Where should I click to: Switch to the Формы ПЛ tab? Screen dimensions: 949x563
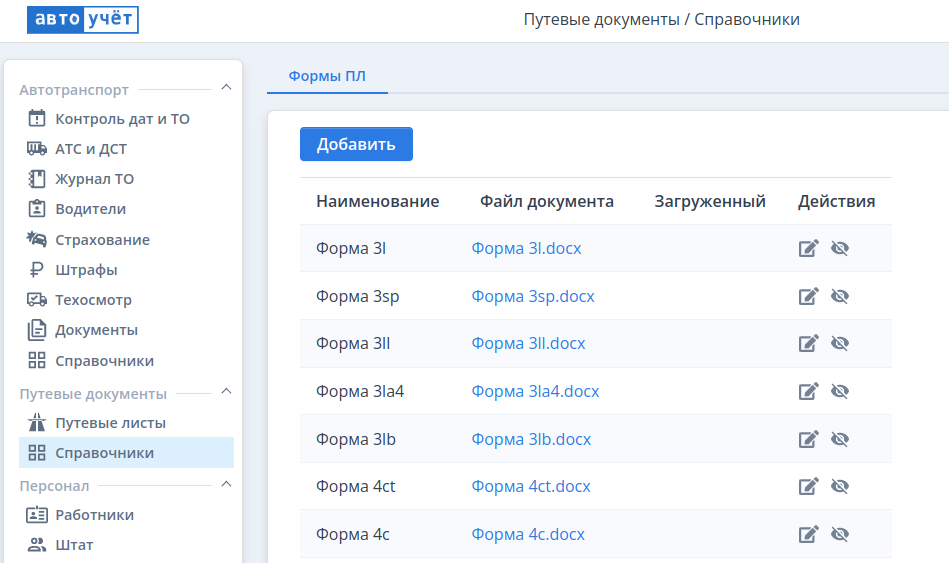tap(327, 76)
